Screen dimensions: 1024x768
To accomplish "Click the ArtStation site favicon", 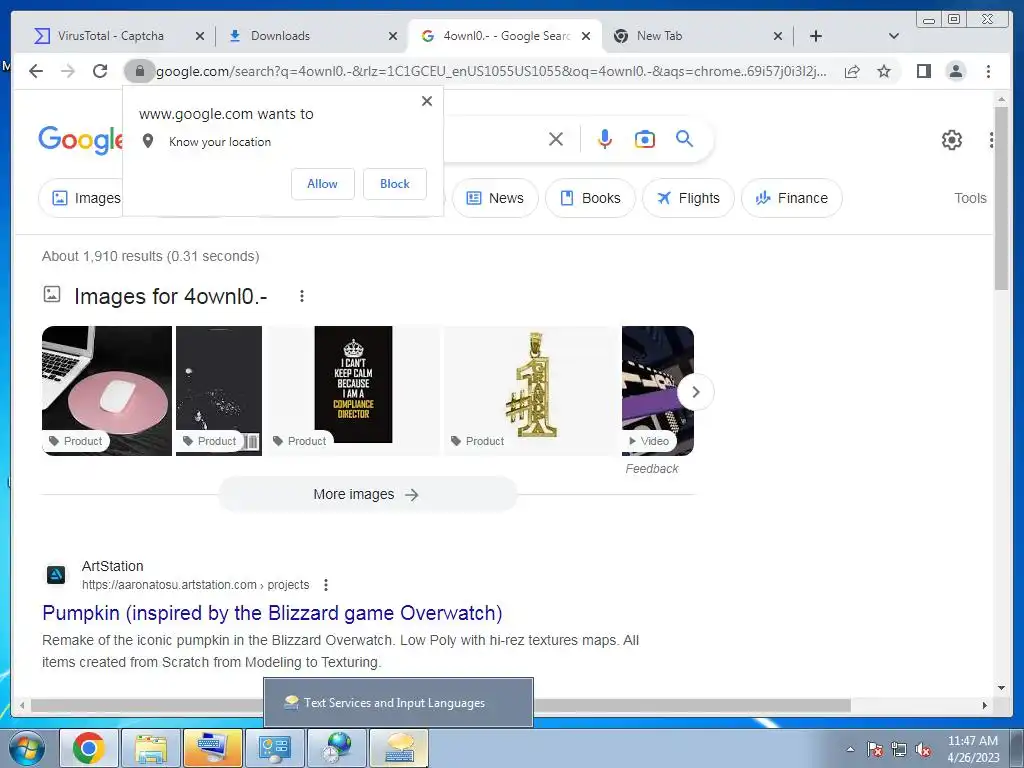I will point(56,575).
